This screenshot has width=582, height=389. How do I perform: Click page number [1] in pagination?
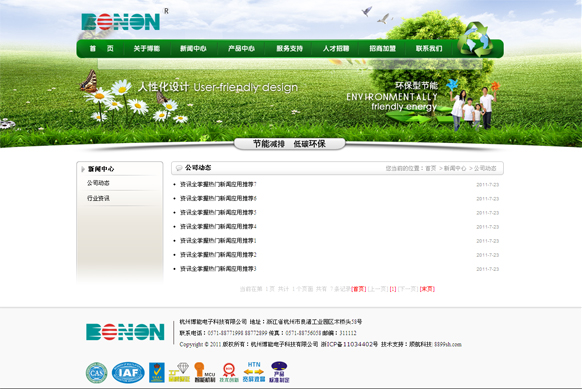[x=393, y=289]
